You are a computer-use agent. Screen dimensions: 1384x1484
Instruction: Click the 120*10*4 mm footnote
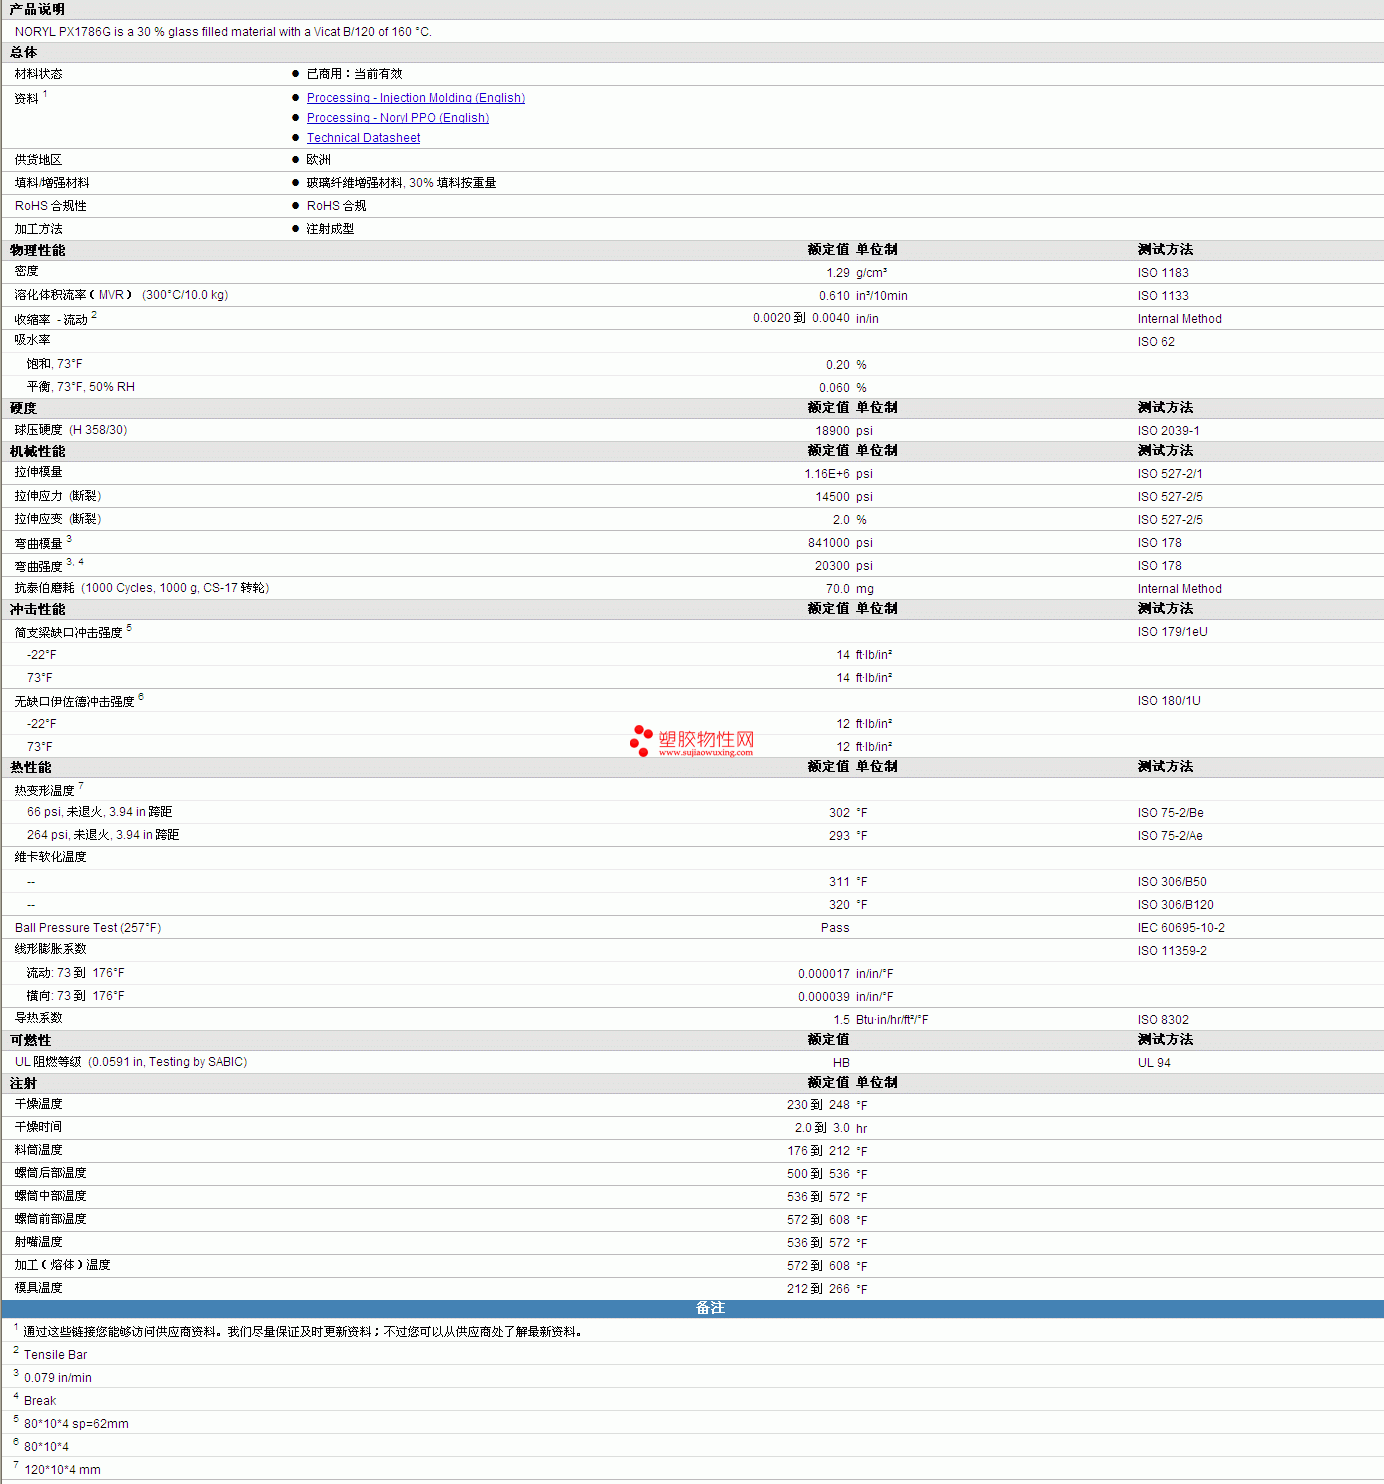coord(62,1470)
